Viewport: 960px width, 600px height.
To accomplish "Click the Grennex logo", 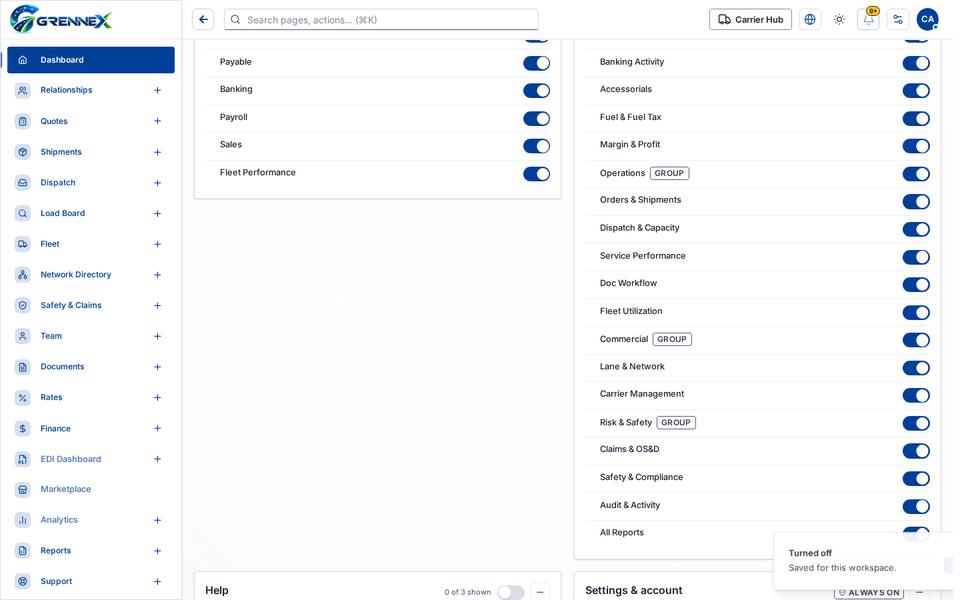I will tap(61, 19).
